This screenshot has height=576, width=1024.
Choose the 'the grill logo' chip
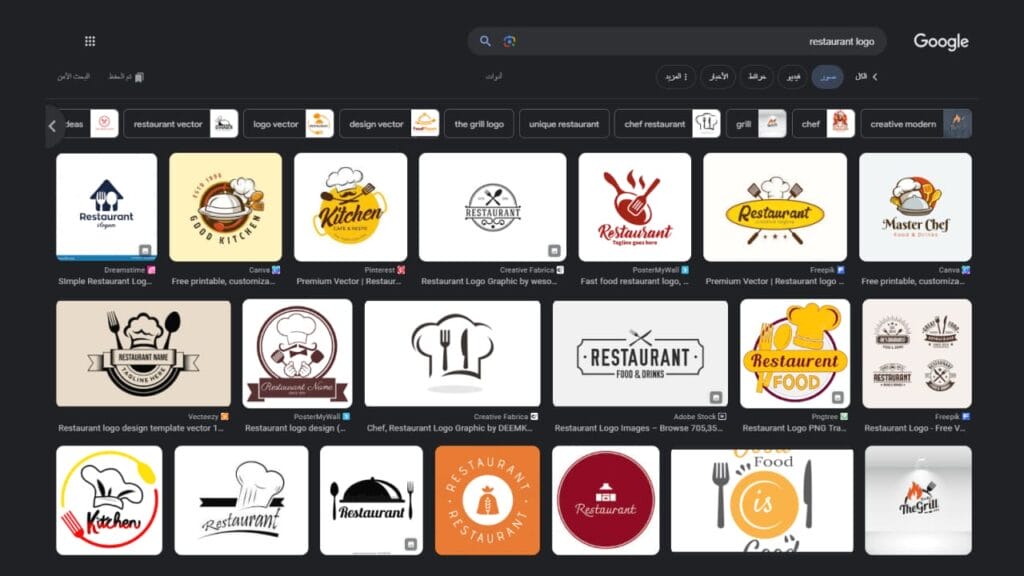479,124
